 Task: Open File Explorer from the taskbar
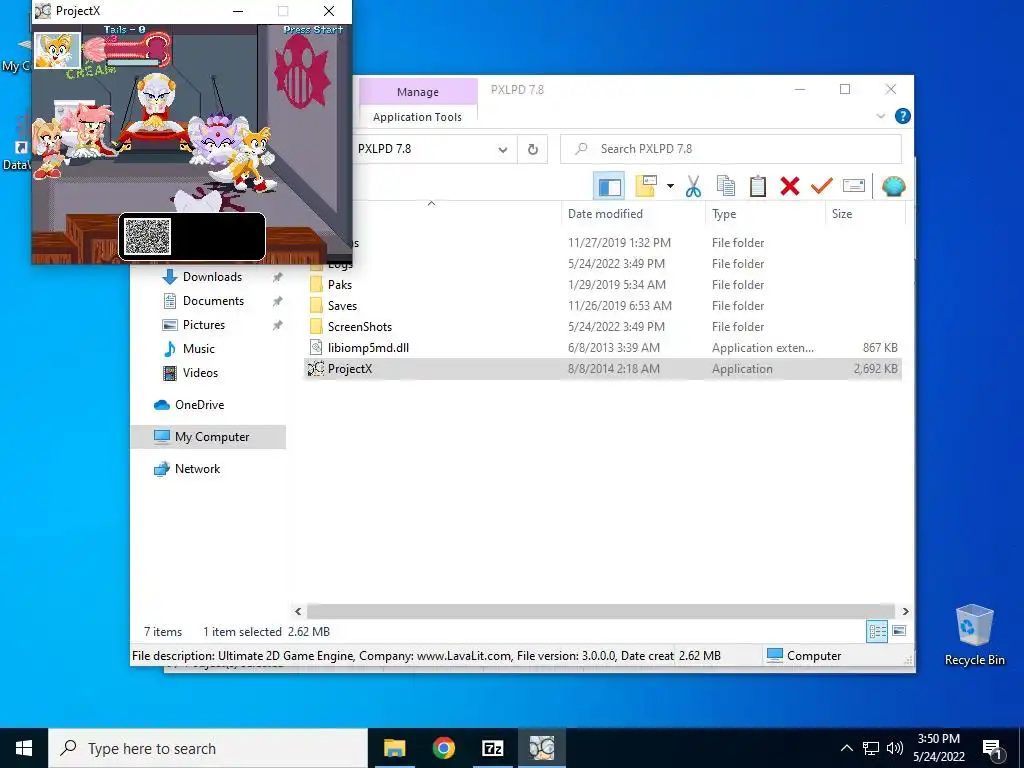click(394, 748)
